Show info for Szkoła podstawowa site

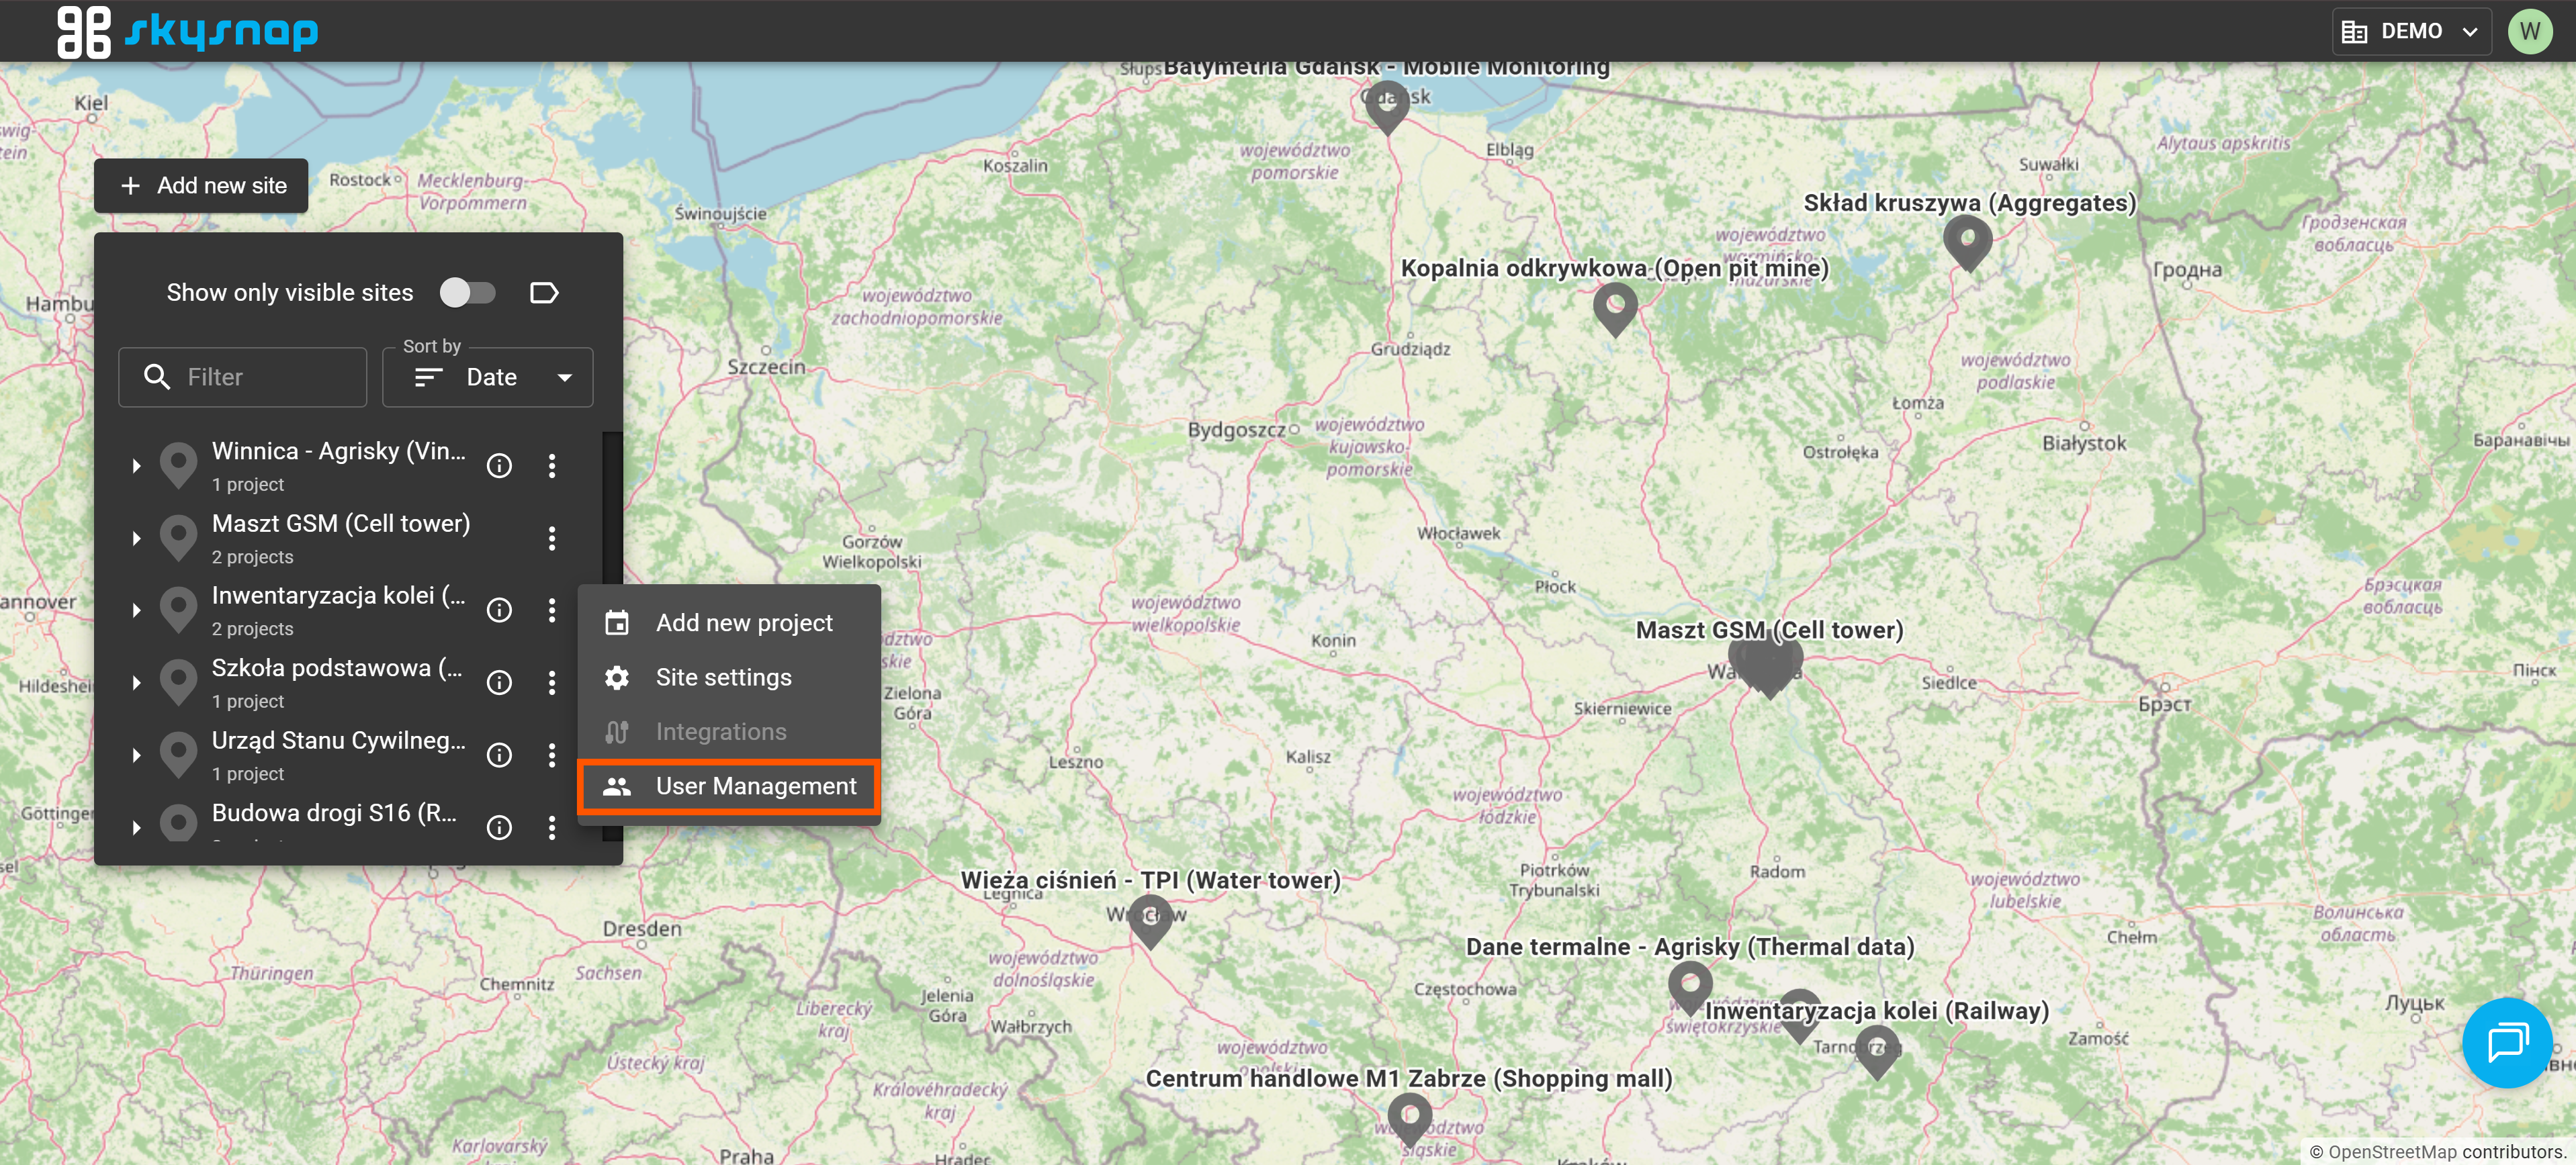pos(499,683)
